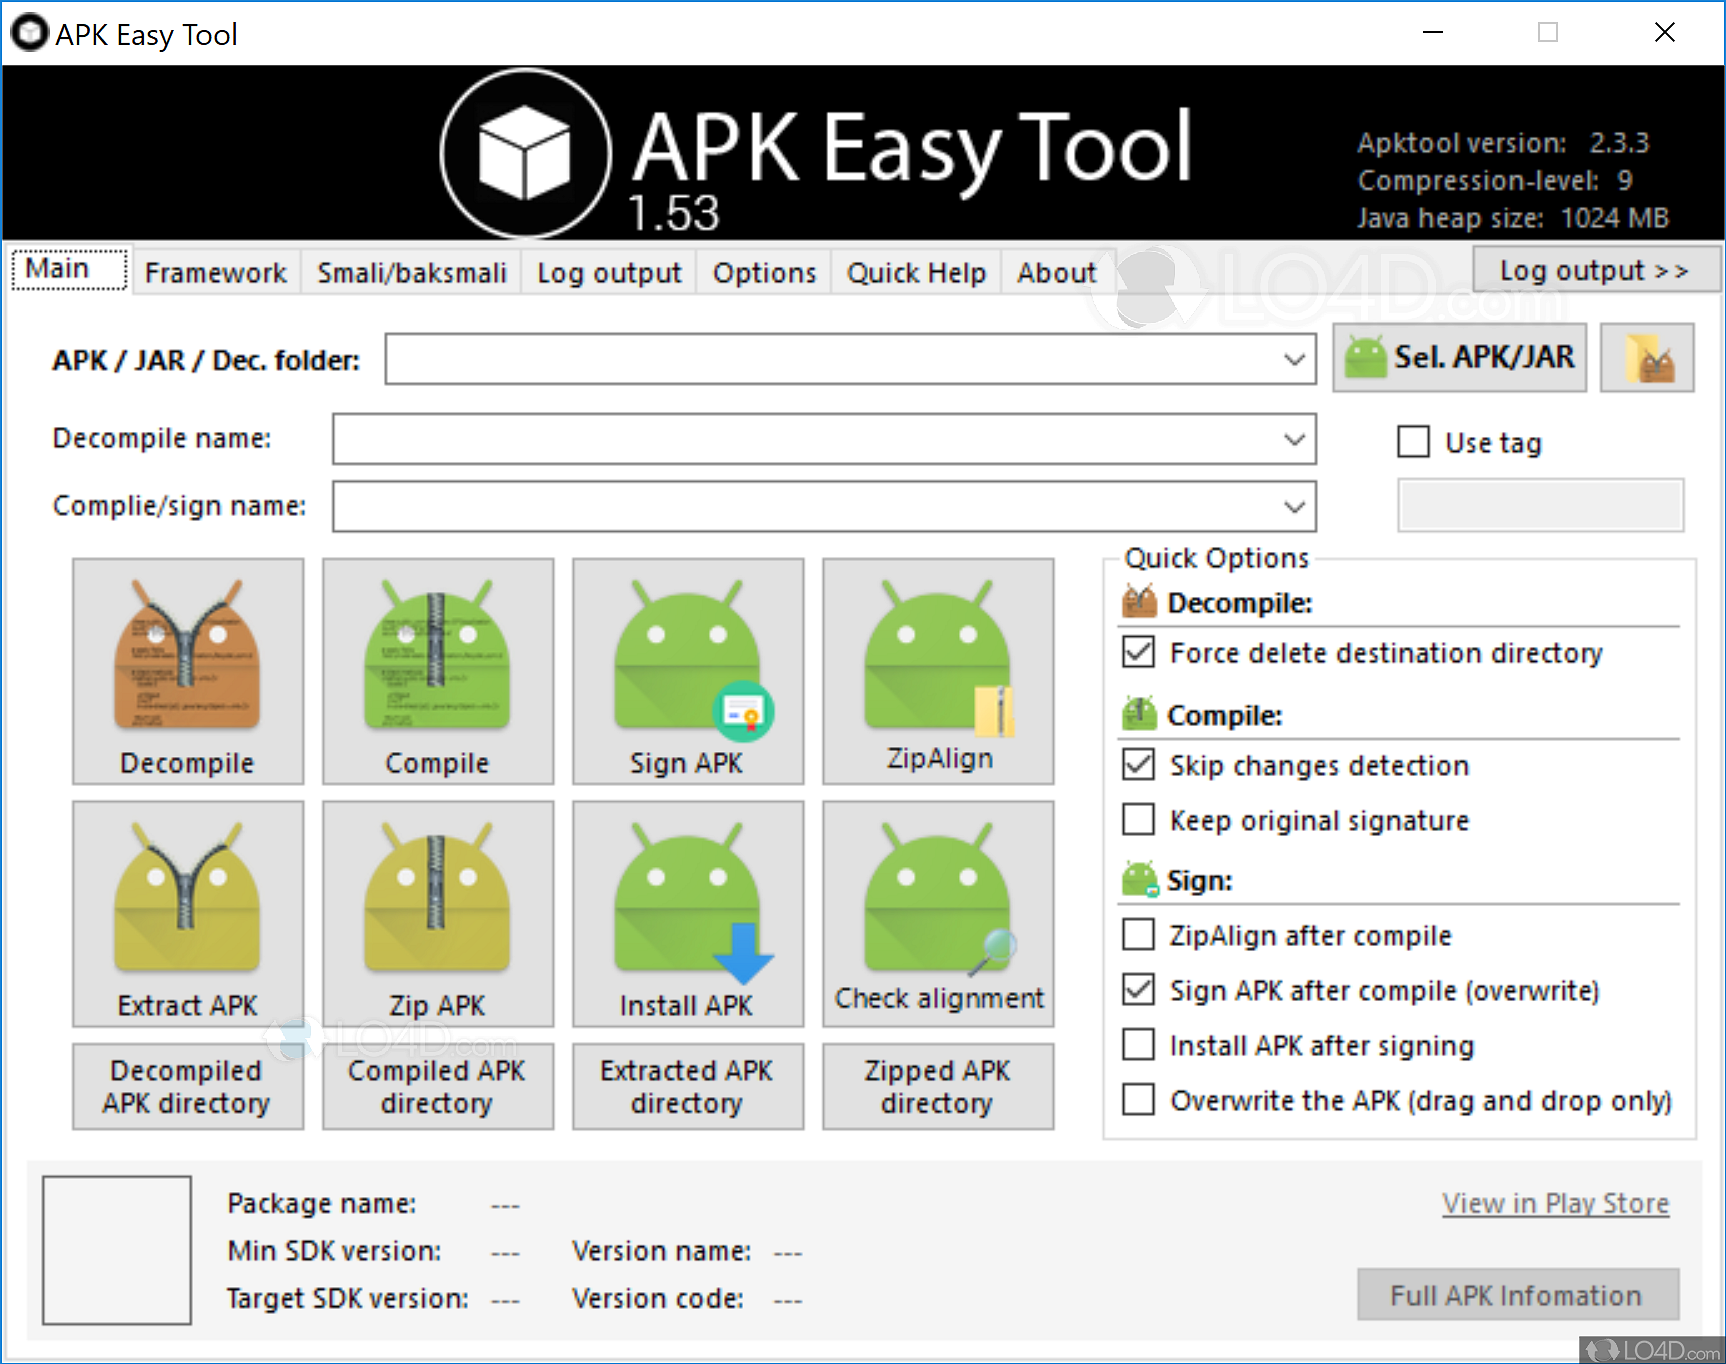Click the Target SDK version label
Screen dimensions: 1726x1364
pos(347,1298)
